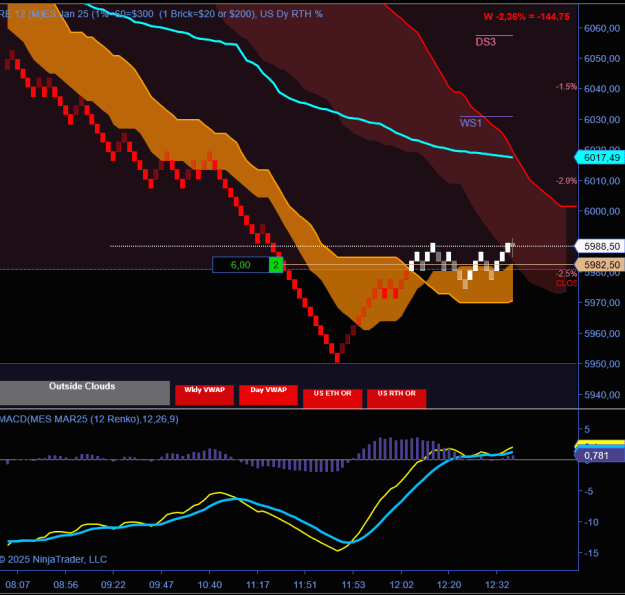The width and height of the screenshot is (625, 595).
Task: Click the 6060,00 price axis label
Action: tap(602, 28)
